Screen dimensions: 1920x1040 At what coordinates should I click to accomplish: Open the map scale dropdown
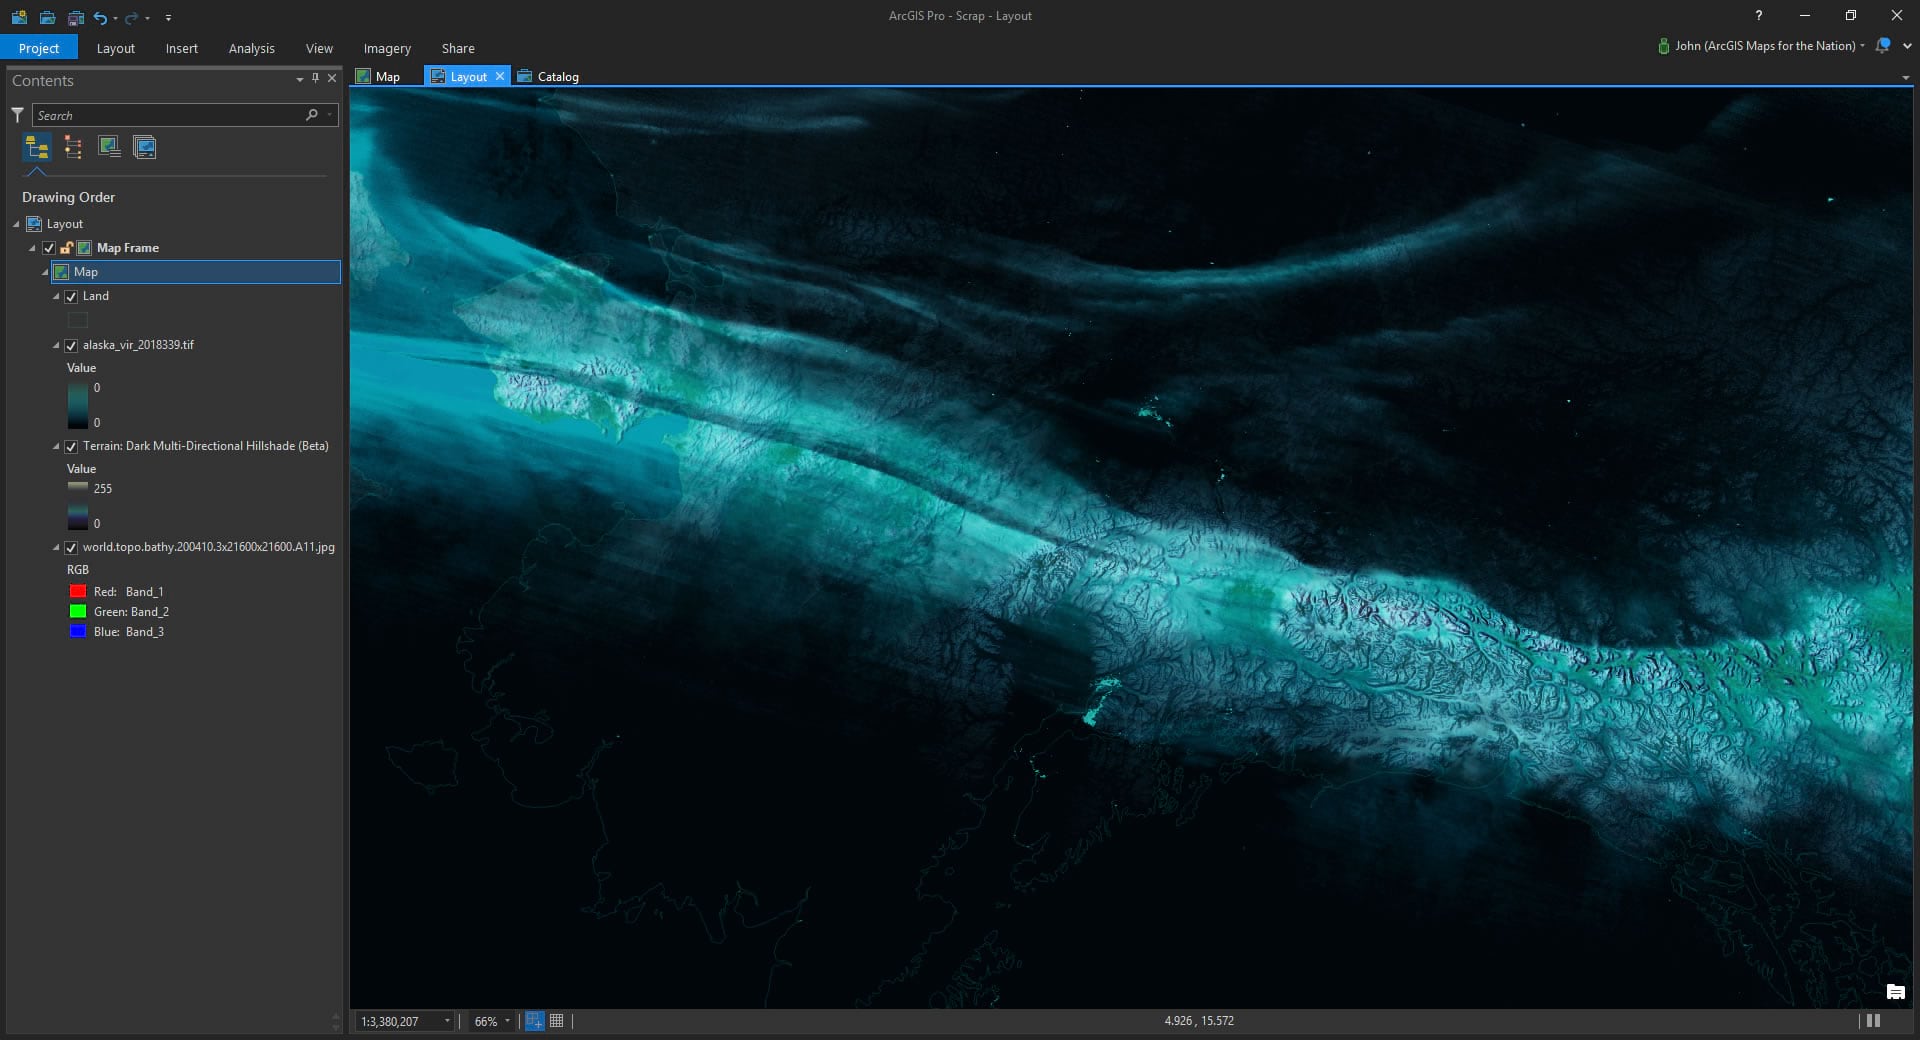447,1021
